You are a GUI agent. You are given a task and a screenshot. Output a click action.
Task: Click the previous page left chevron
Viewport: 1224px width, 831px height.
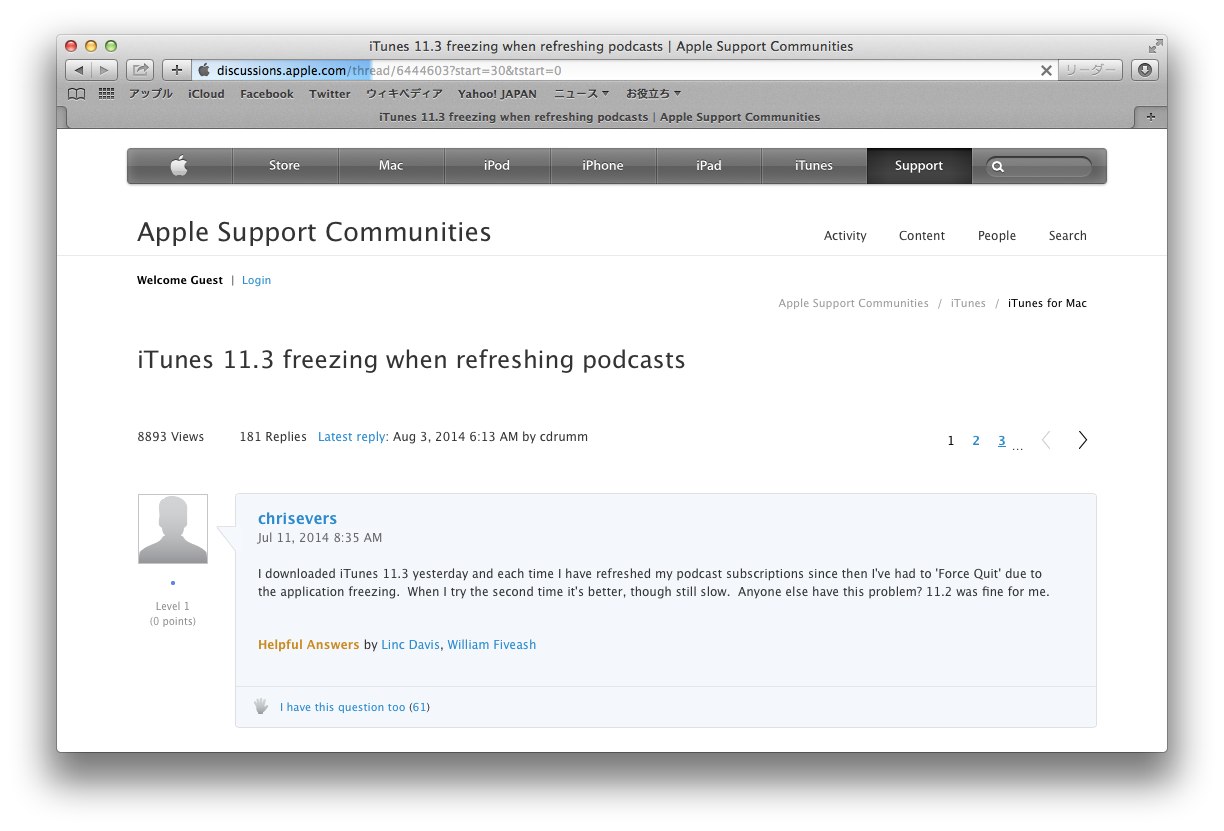[x=1046, y=440]
